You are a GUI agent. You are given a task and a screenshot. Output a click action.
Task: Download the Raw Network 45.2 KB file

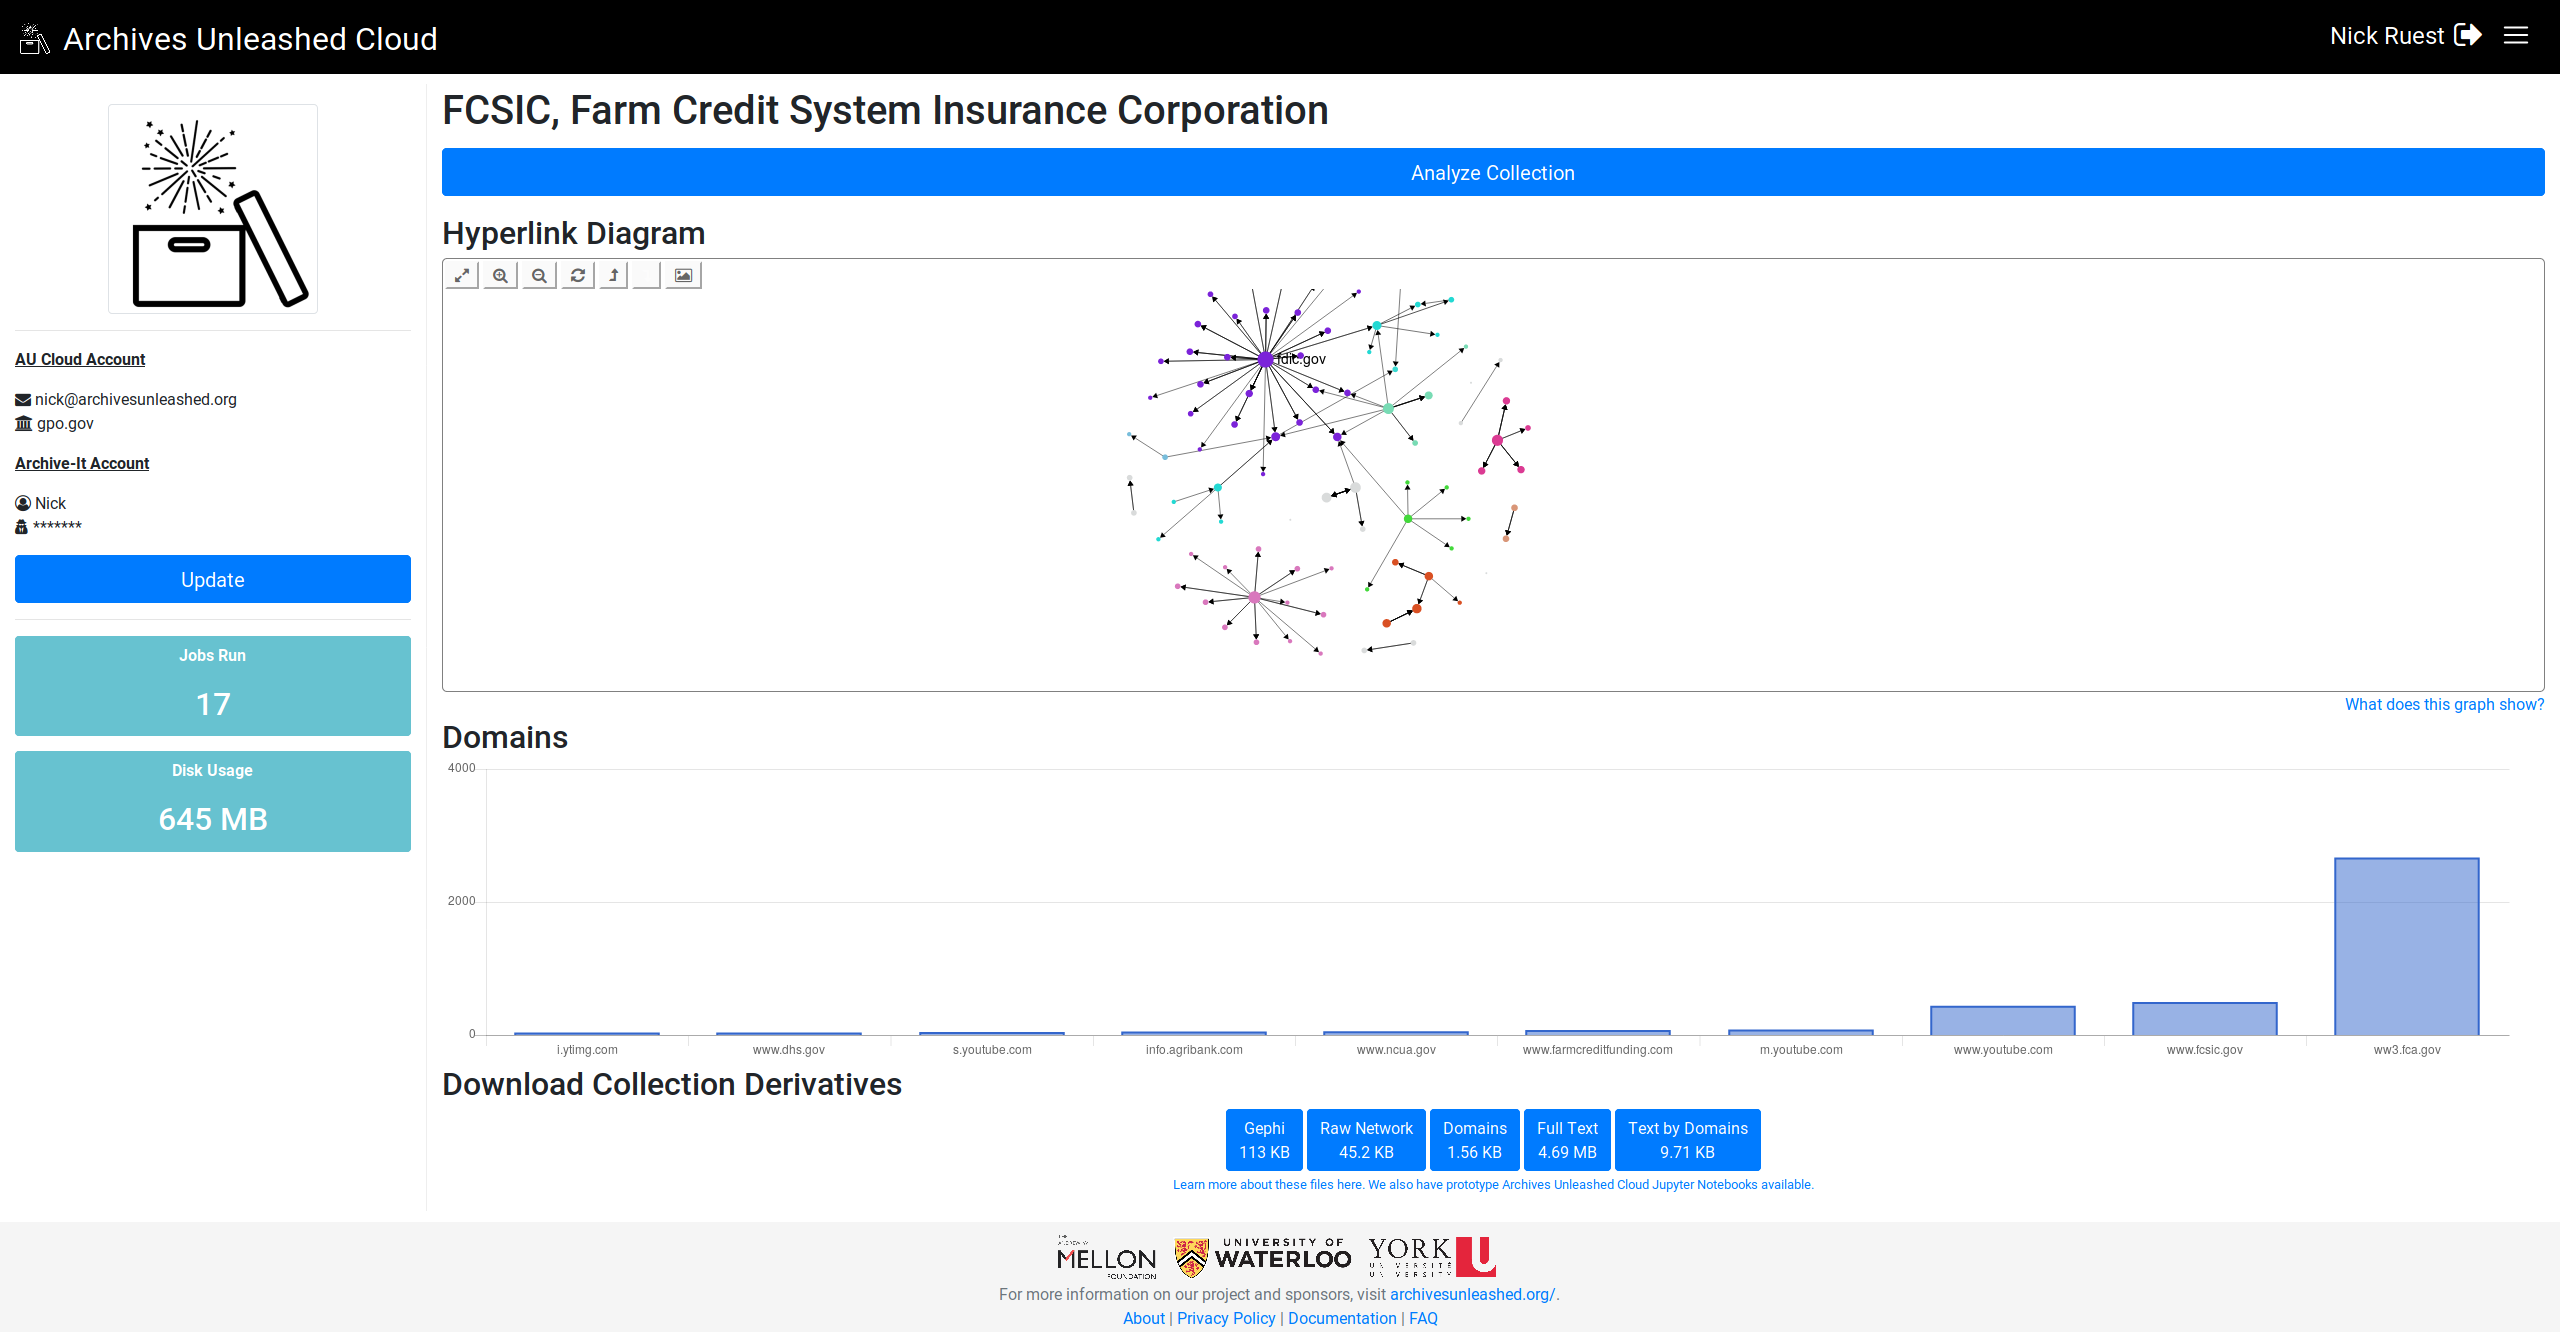1366,1140
